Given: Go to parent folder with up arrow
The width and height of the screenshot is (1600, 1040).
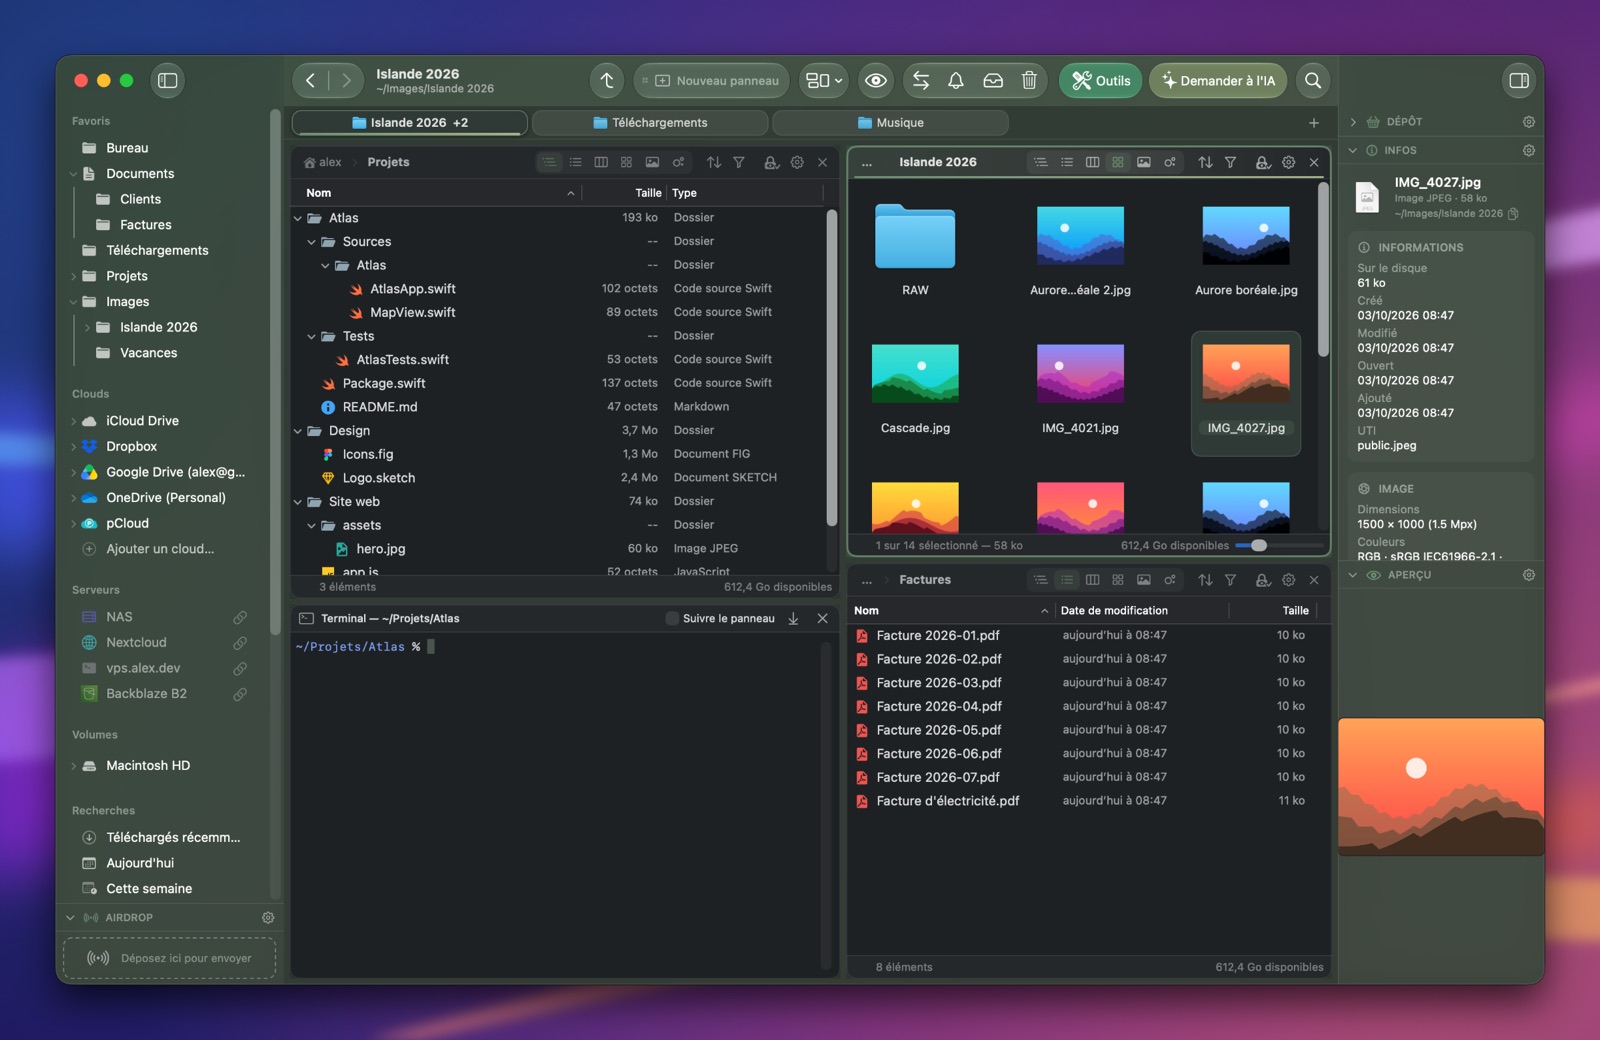Looking at the screenshot, I should pyautogui.click(x=607, y=81).
